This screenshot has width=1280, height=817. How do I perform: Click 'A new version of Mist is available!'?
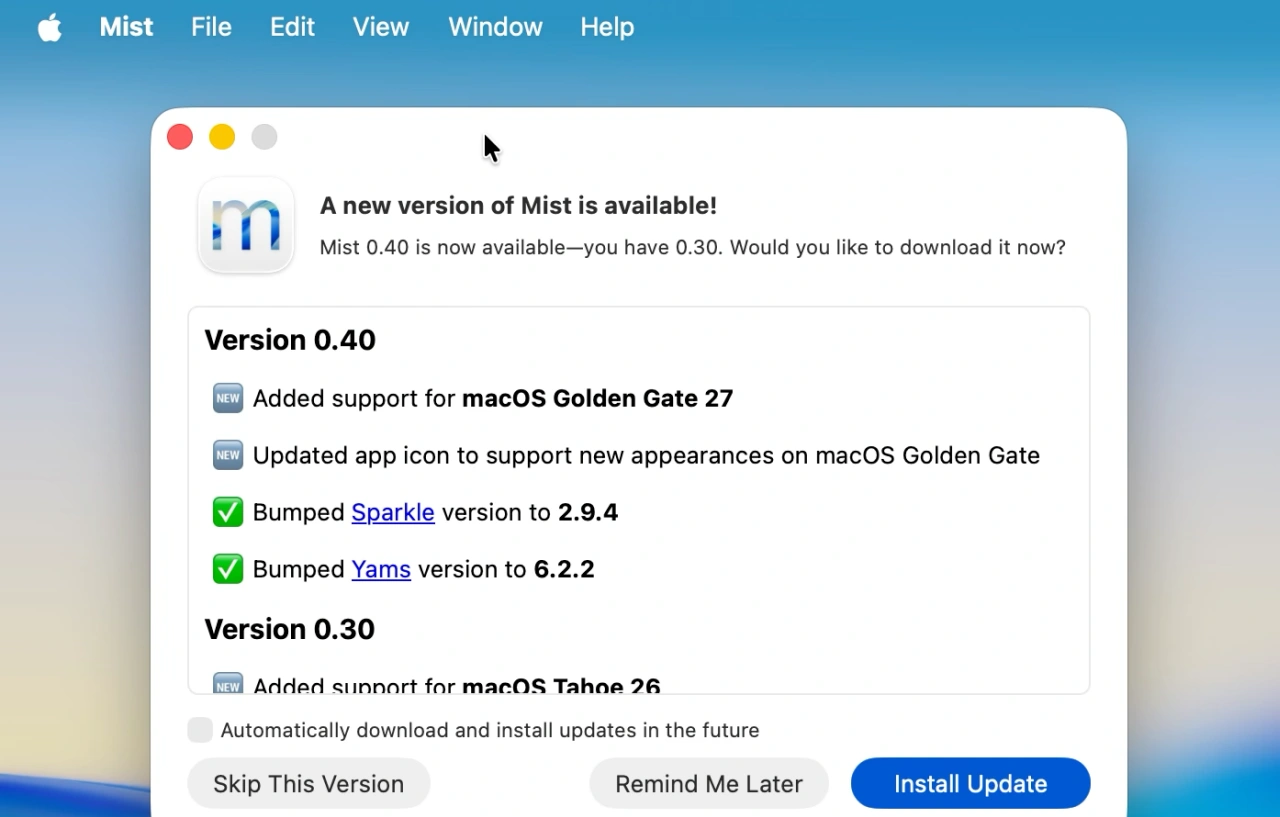518,206
